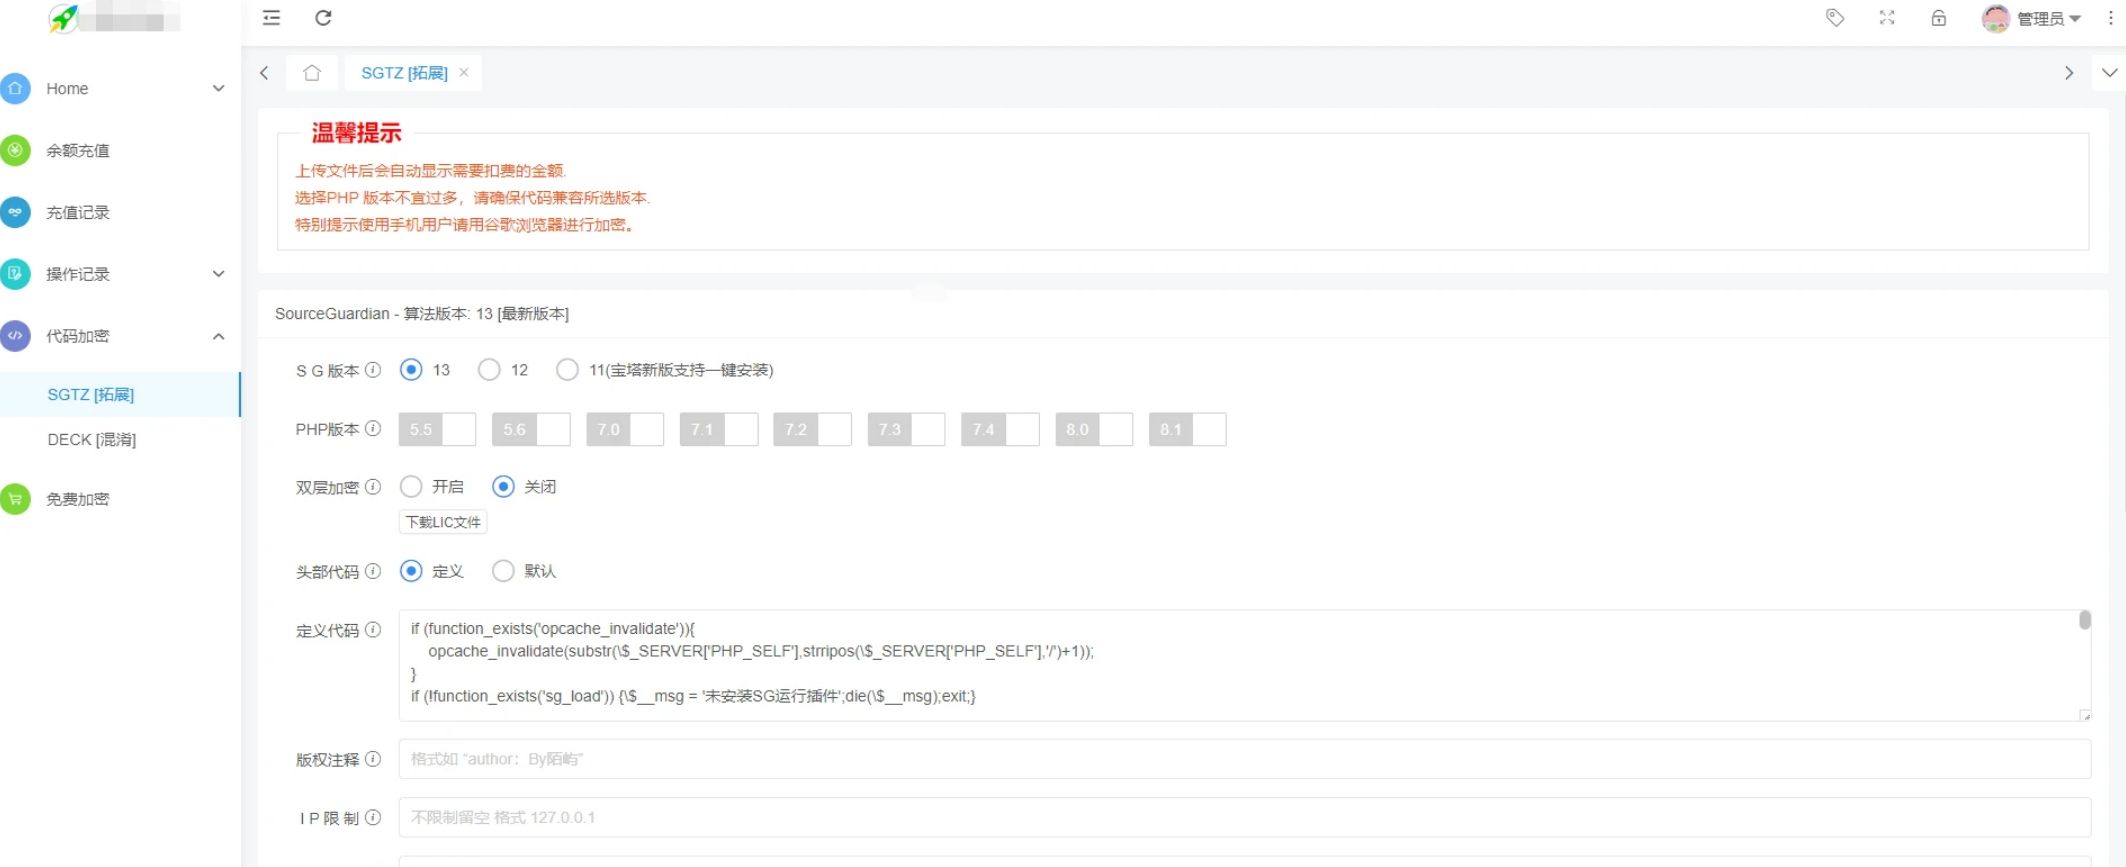
Task: Click the home tab icon
Action: tap(312, 73)
